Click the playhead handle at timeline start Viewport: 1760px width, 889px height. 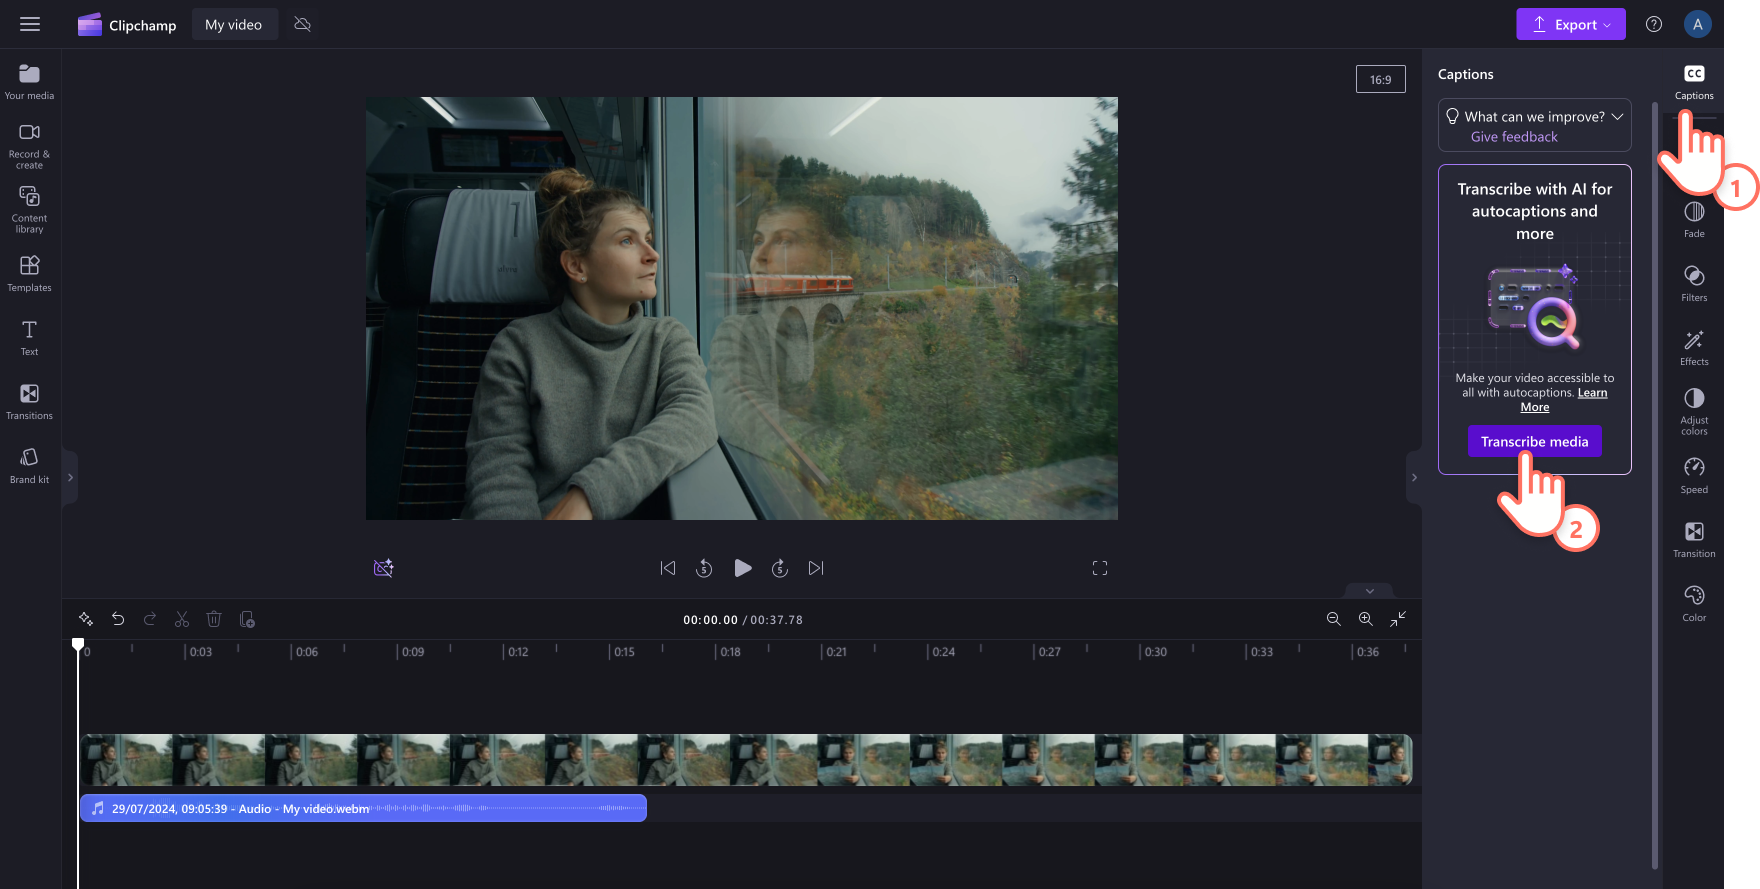pos(78,645)
